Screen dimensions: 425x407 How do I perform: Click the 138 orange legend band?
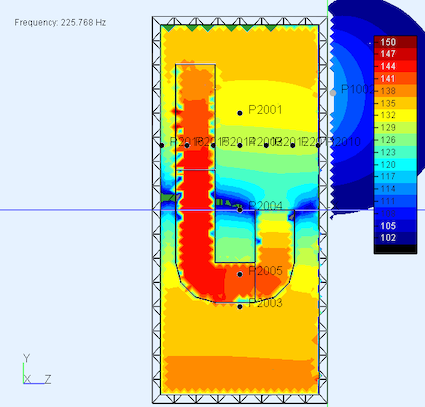coord(396,91)
